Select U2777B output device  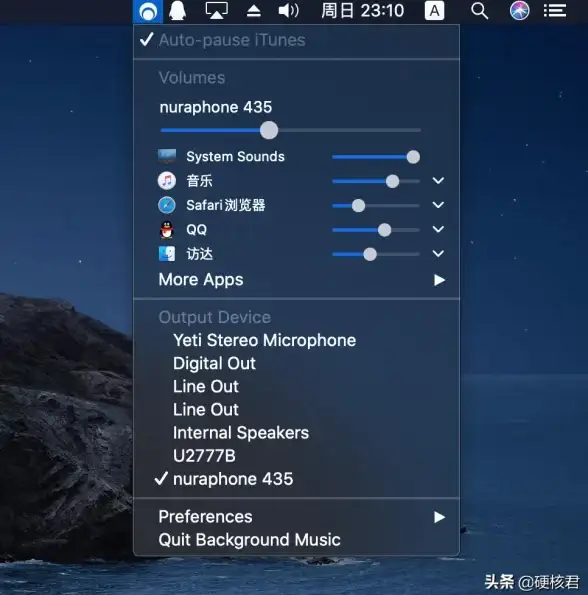(x=296, y=456)
